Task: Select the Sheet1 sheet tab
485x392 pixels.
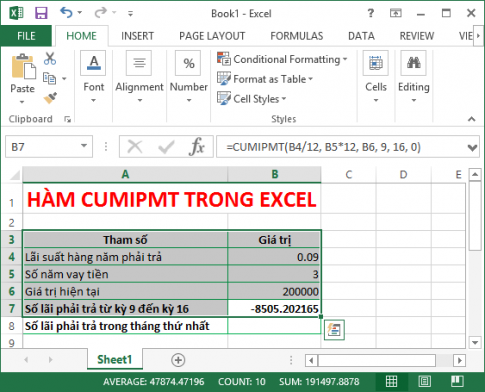Action: click(114, 360)
